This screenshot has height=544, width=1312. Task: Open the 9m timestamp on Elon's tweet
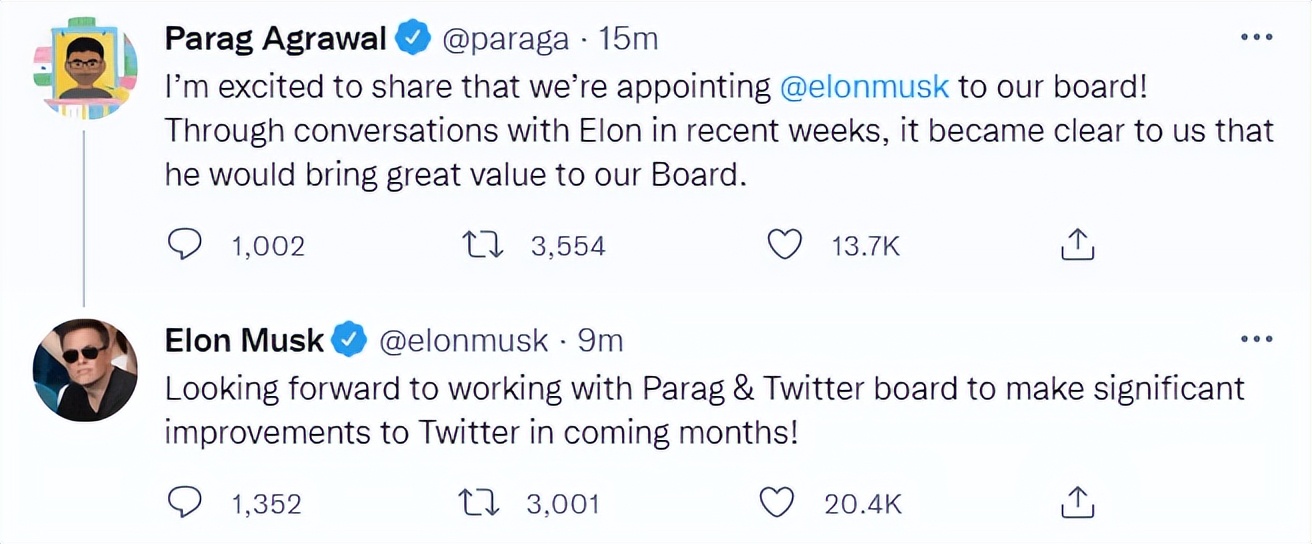(601, 341)
